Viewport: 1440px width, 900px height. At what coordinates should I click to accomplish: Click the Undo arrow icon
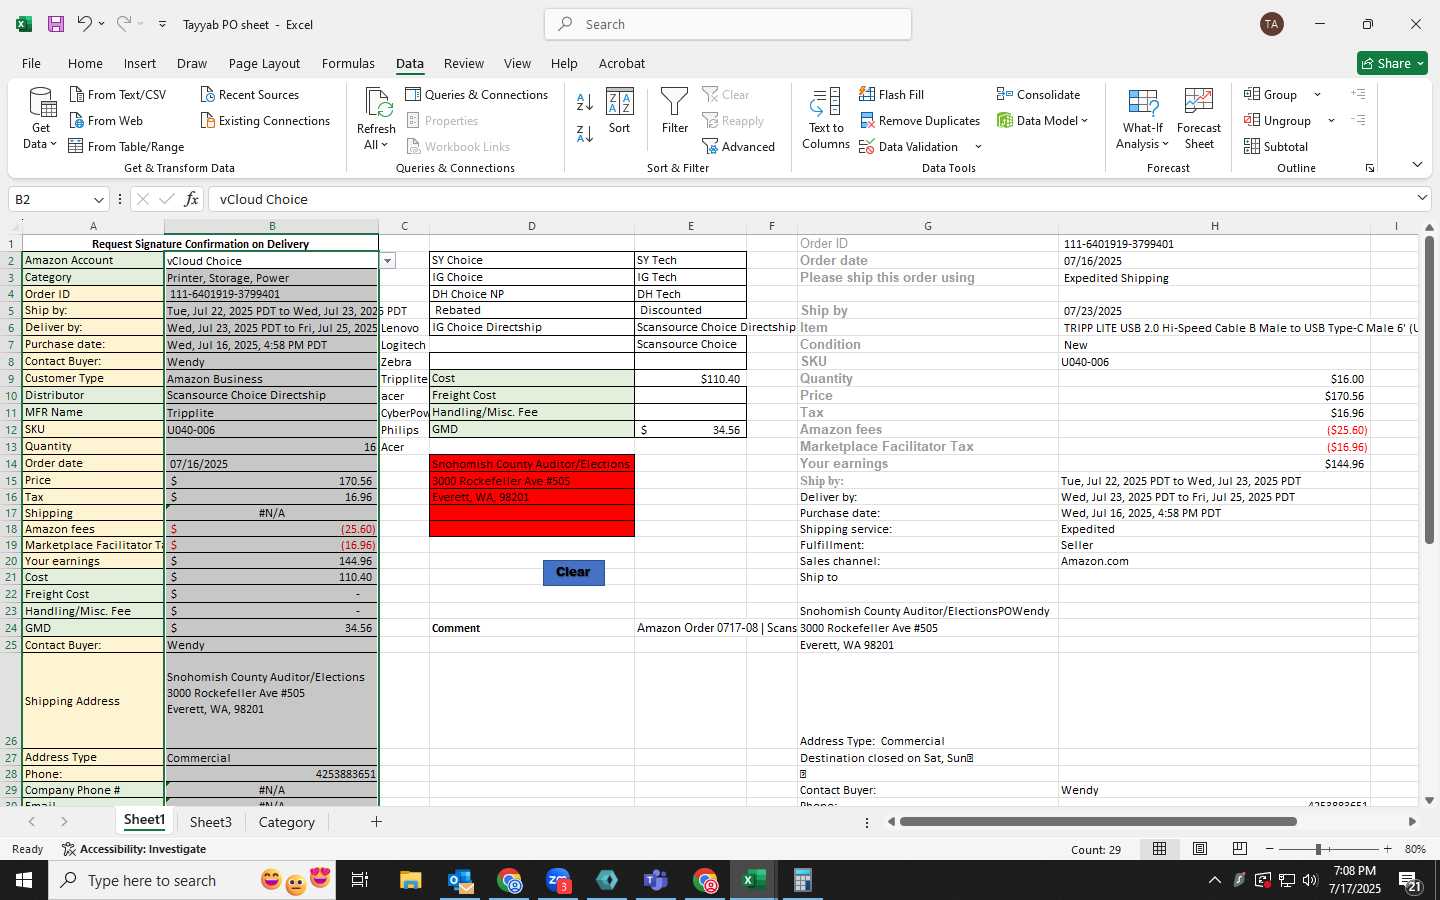[x=85, y=24]
